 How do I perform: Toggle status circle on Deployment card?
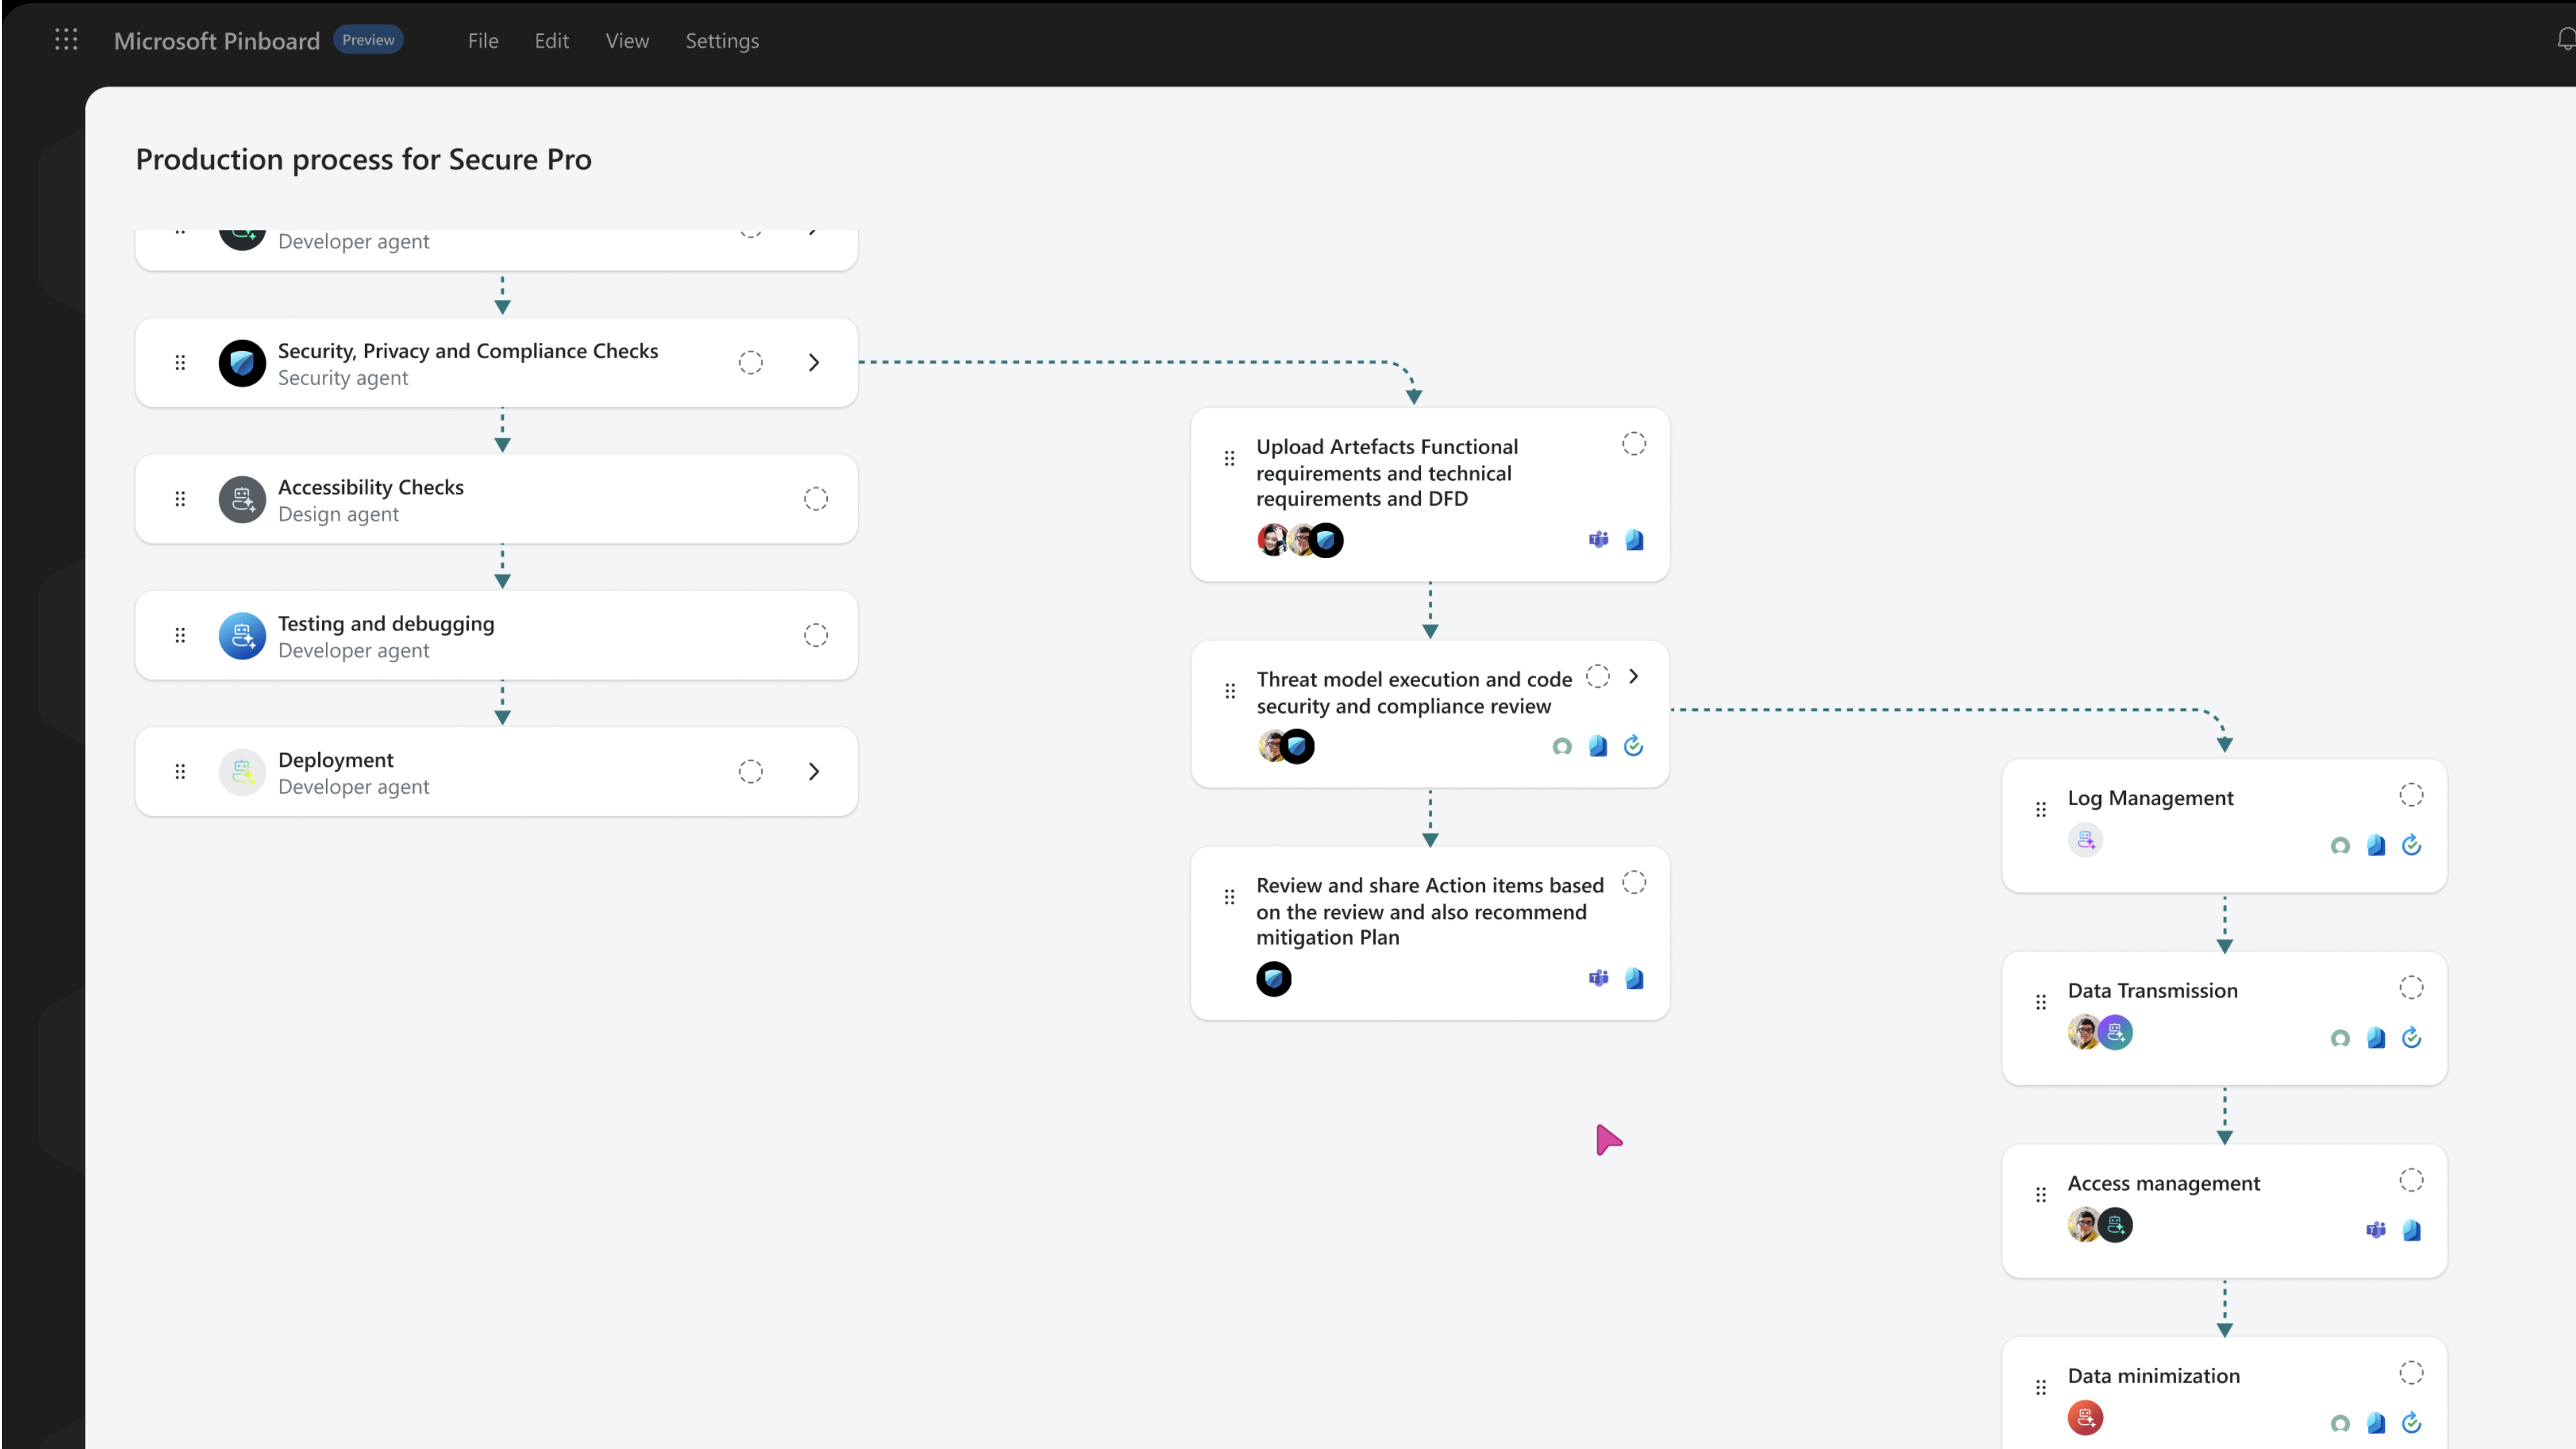pos(751,772)
